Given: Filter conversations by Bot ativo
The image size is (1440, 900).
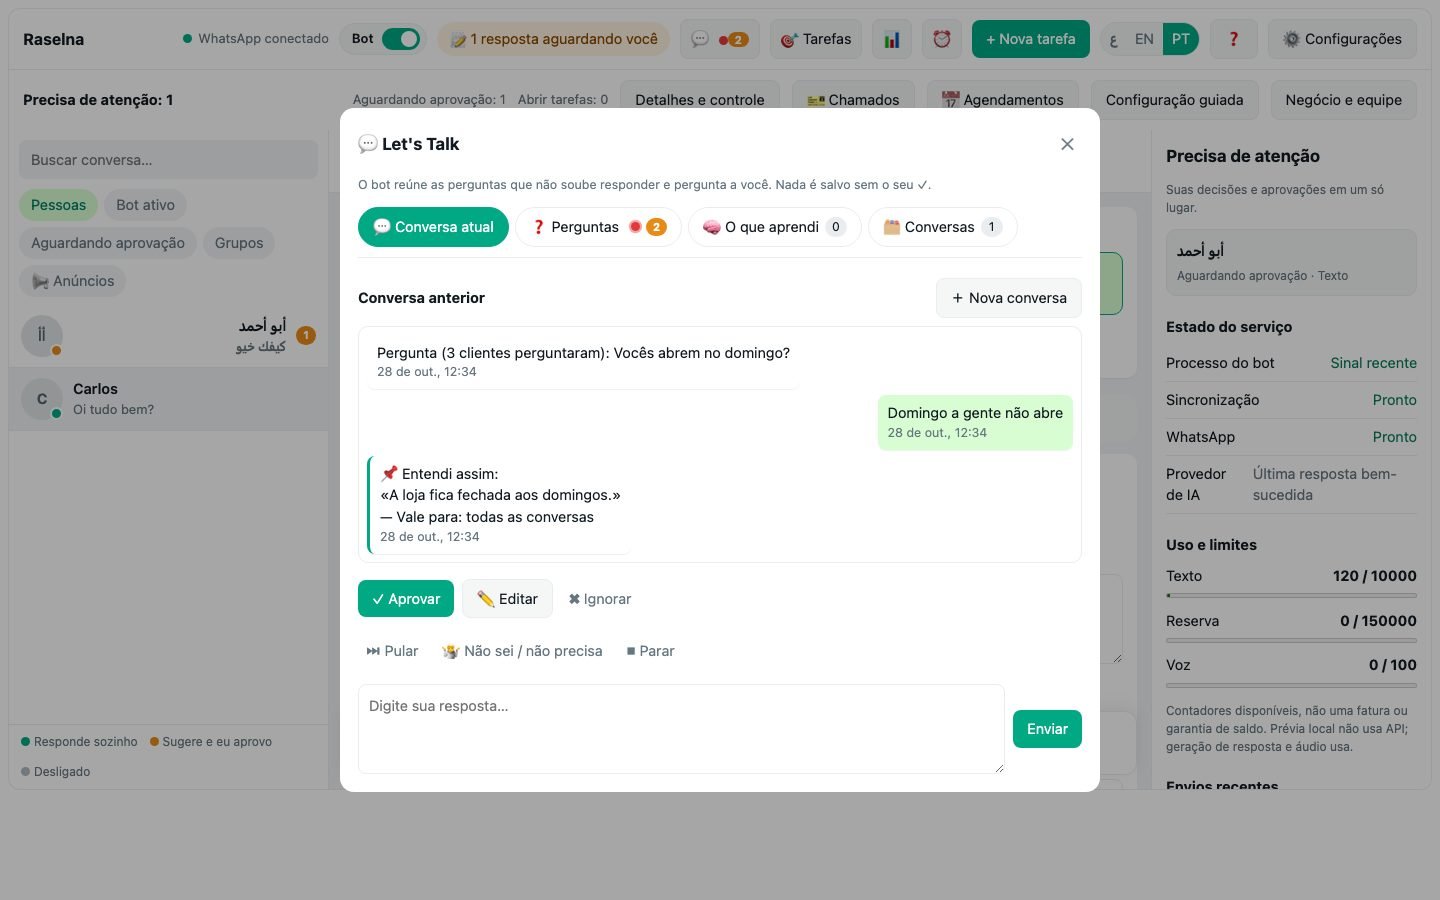Looking at the screenshot, I should [145, 205].
